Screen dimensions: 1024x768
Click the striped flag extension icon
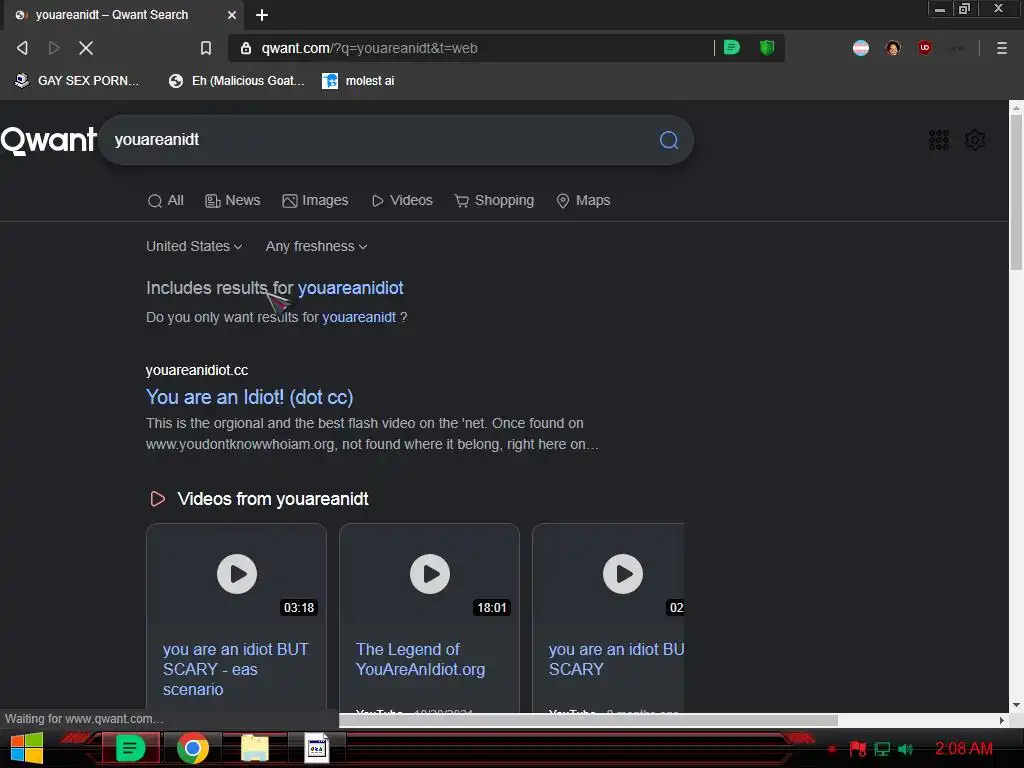861,48
